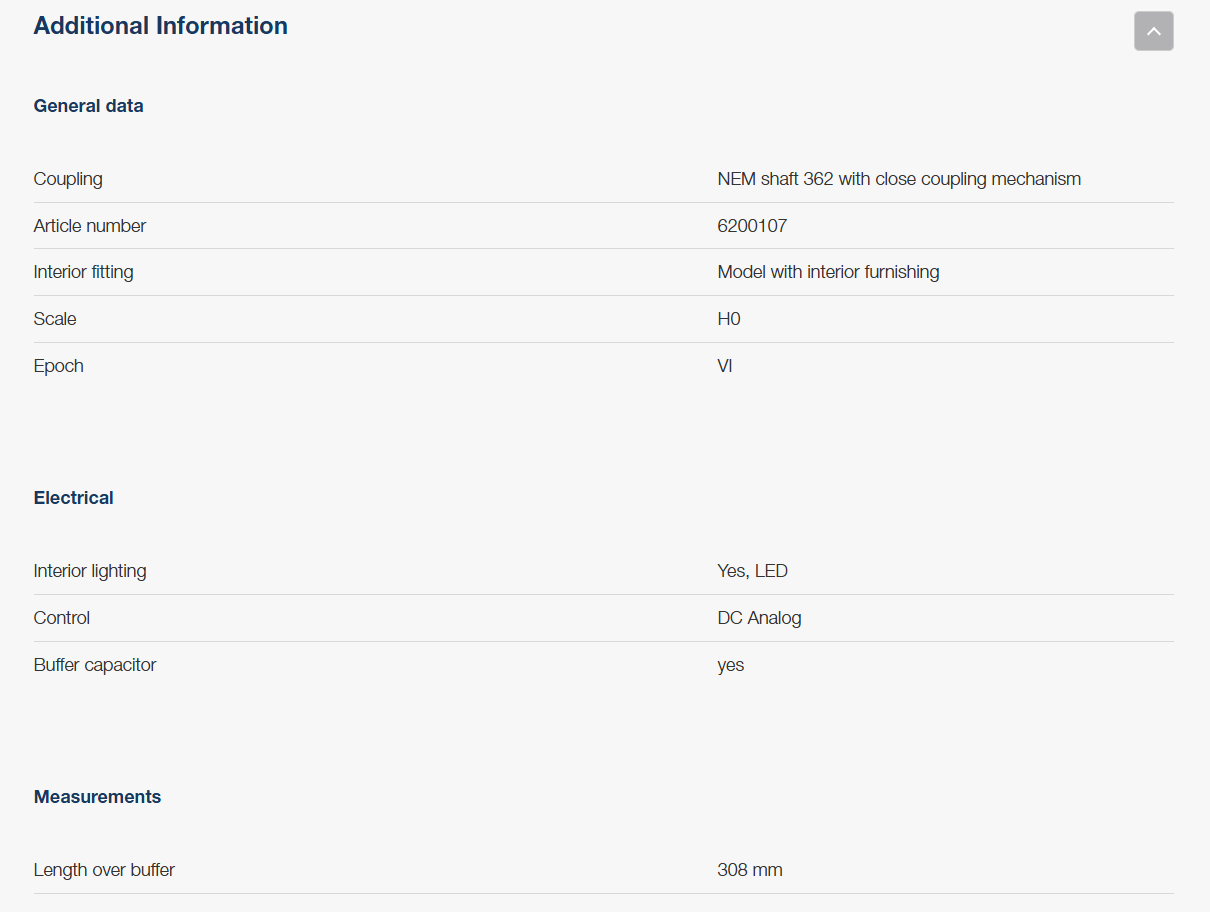Collapse the Additional Information section
Screen dimensions: 1210x912
point(1153,31)
